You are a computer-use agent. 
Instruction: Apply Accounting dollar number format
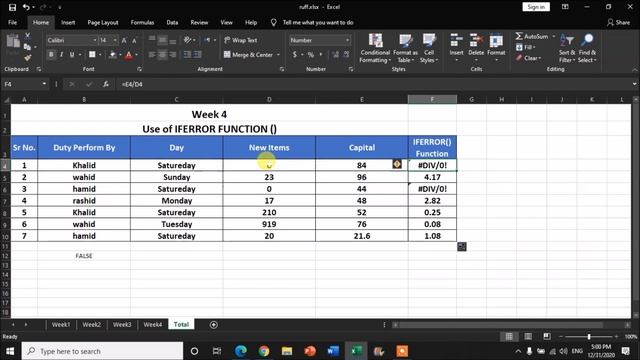tap(295, 54)
